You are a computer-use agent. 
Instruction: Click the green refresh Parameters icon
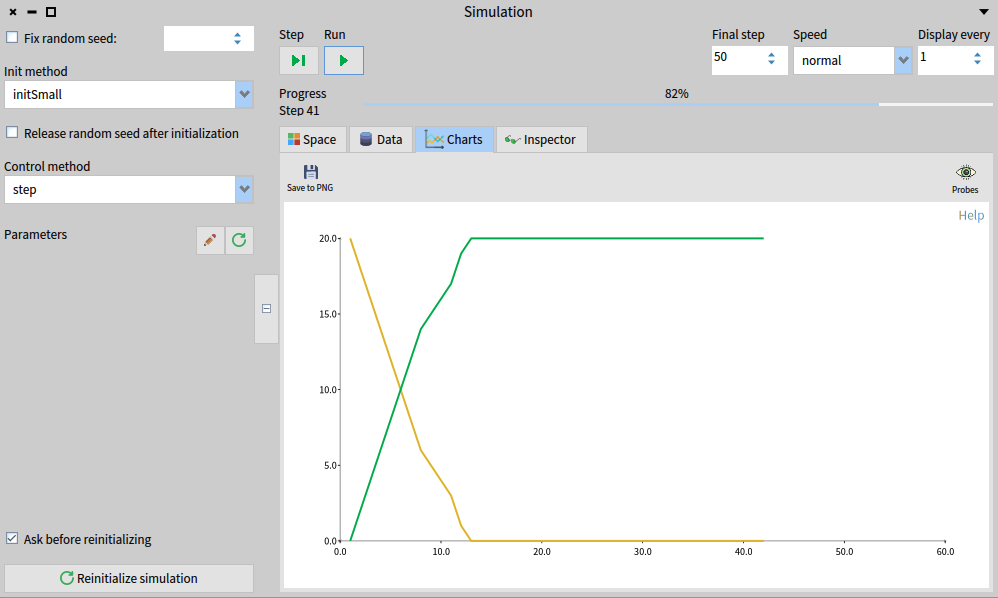click(239, 240)
